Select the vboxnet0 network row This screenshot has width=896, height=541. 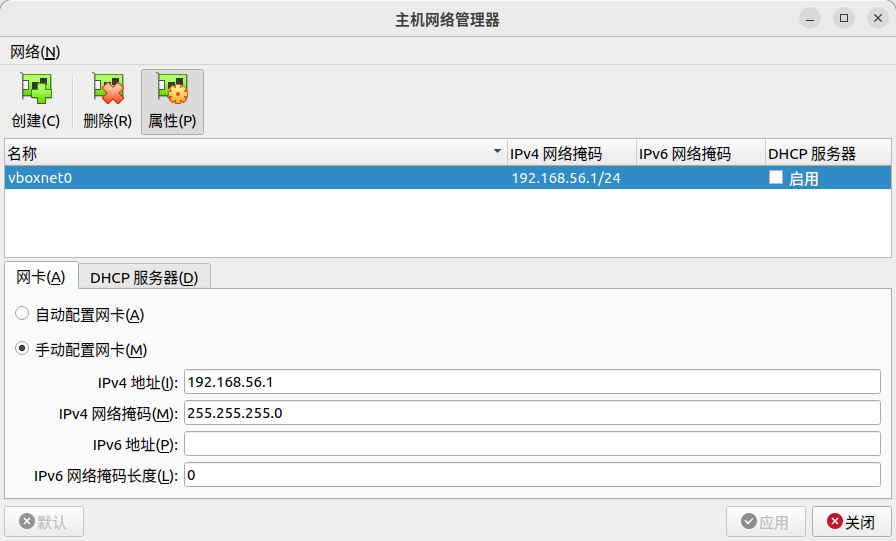[x=250, y=178]
